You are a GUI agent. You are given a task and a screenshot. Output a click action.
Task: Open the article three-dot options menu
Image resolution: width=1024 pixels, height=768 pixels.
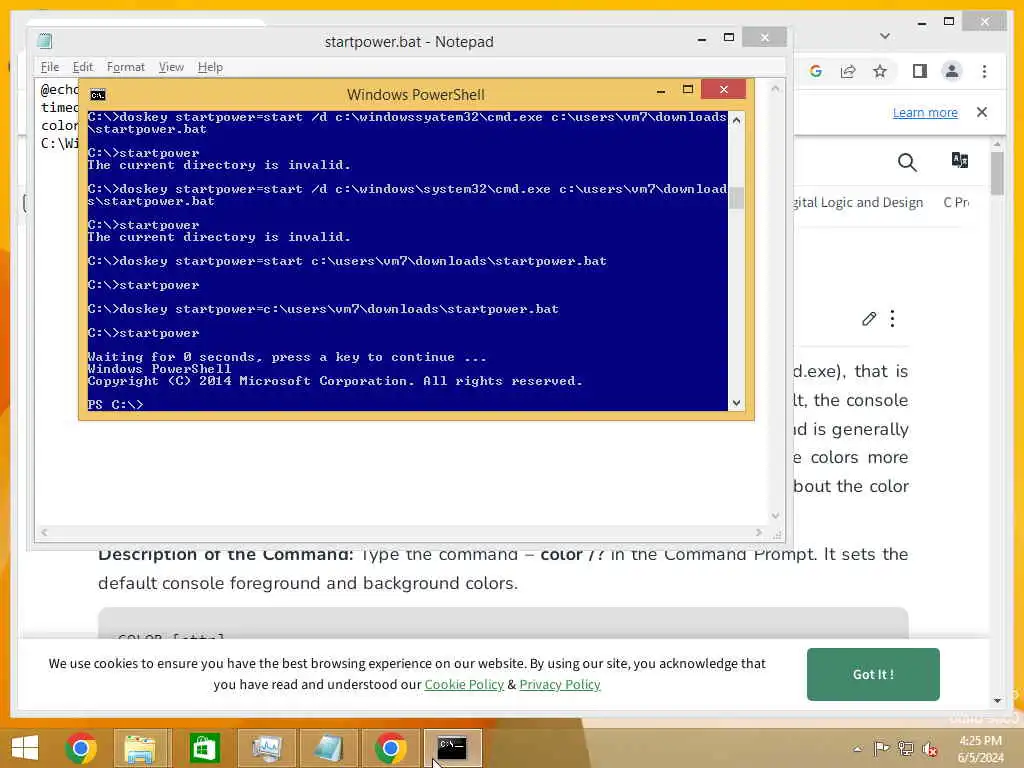click(892, 319)
